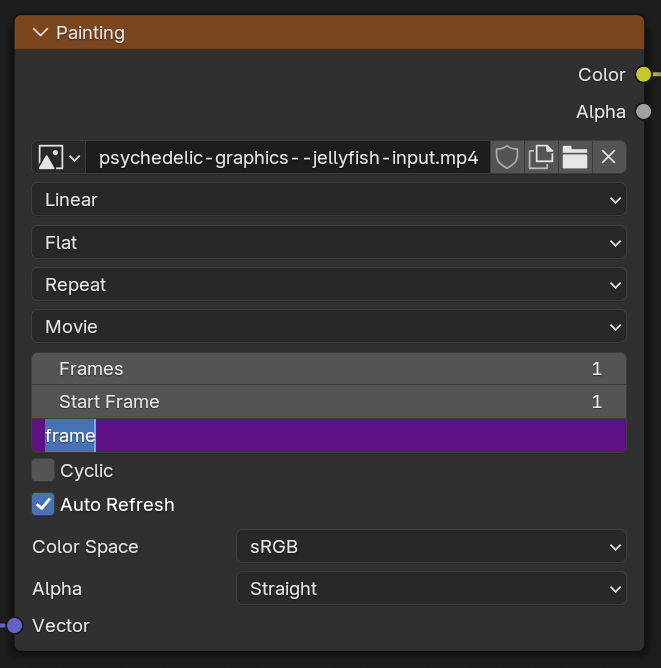Enable the Cyclic checkbox
Image resolution: width=661 pixels, height=668 pixels.
tap(43, 470)
